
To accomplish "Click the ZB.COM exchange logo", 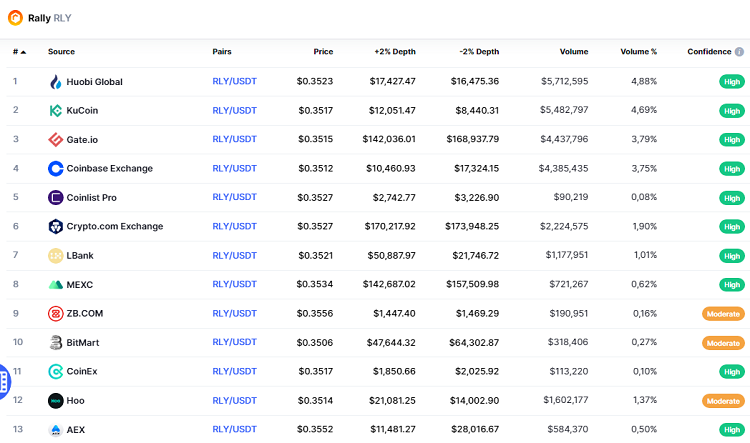I will [x=56, y=314].
